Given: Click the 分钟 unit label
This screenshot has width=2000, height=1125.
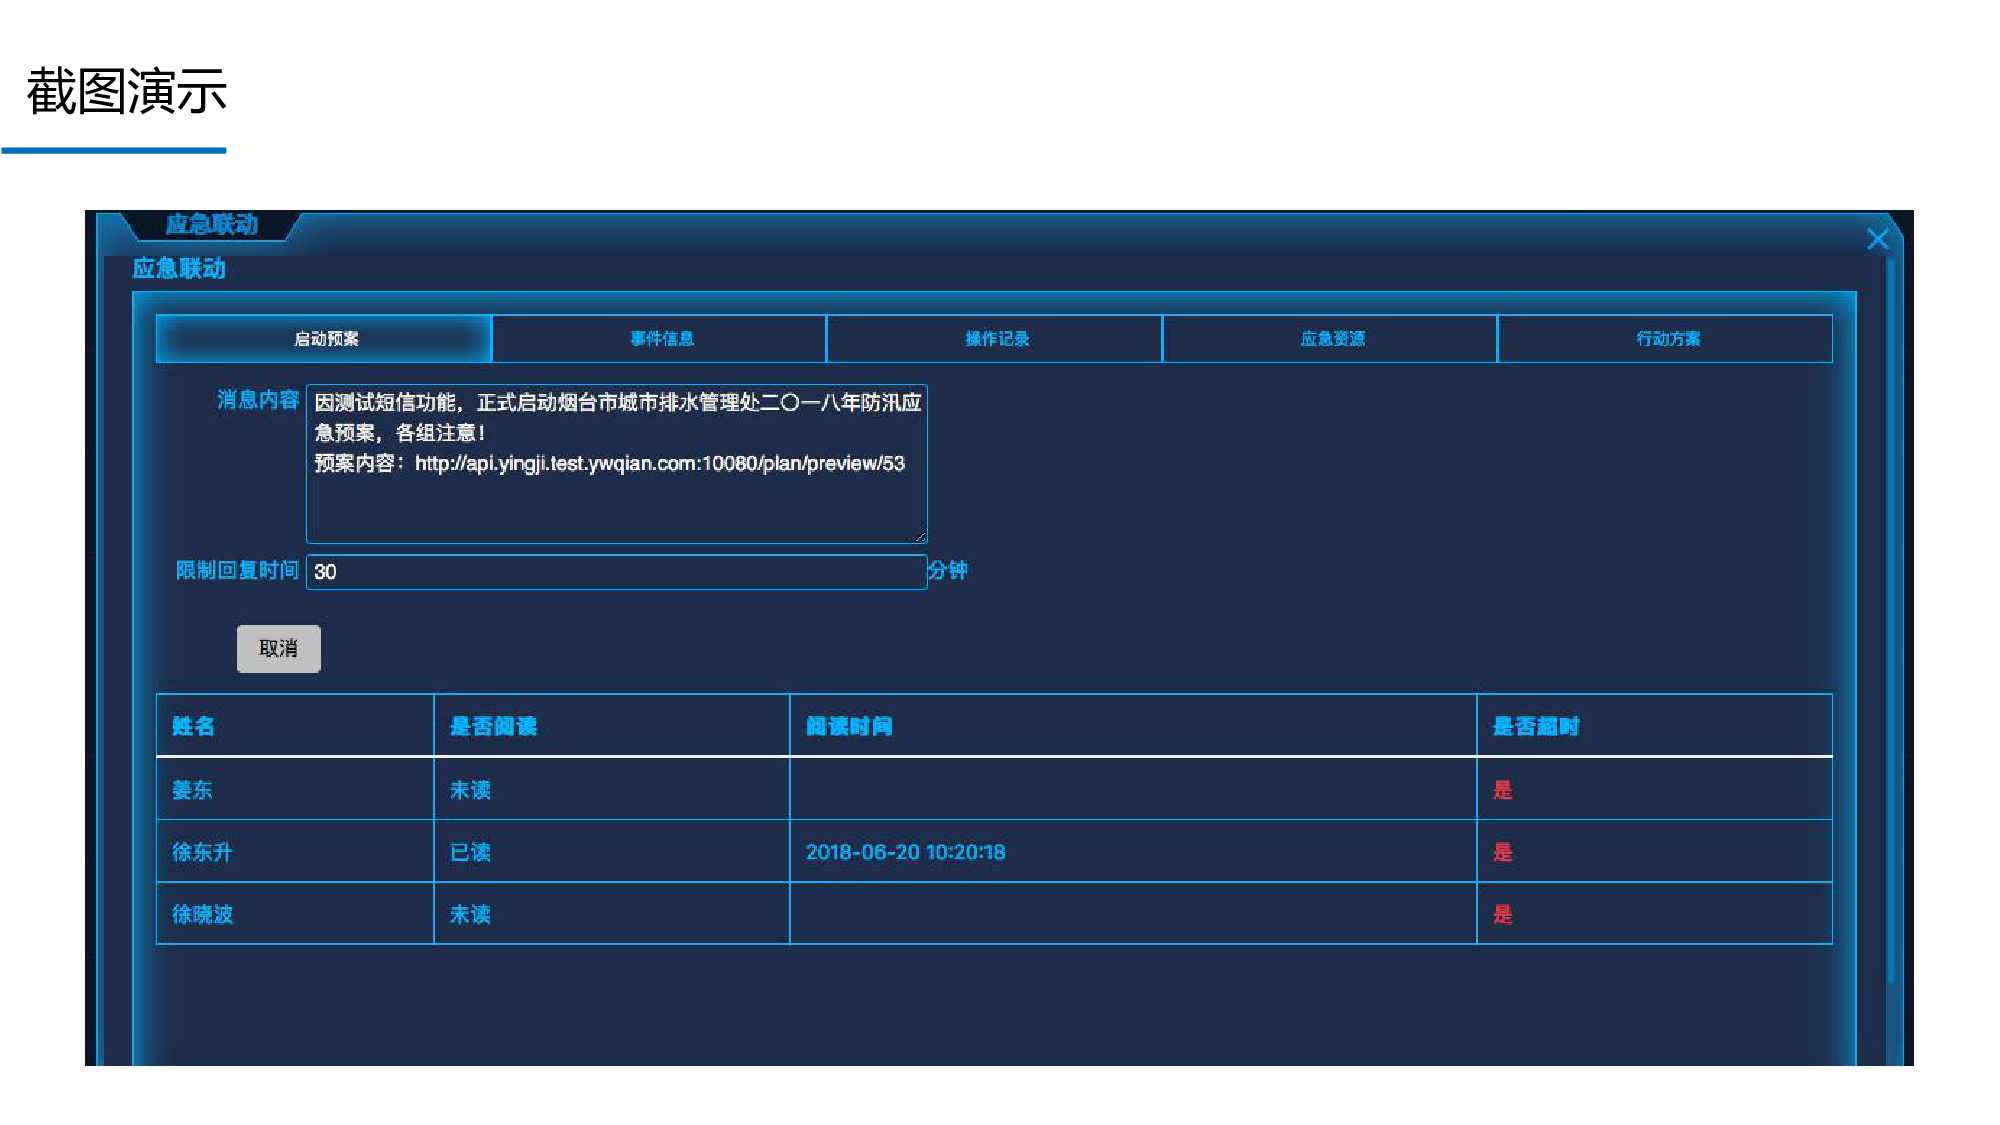Looking at the screenshot, I should [x=947, y=570].
